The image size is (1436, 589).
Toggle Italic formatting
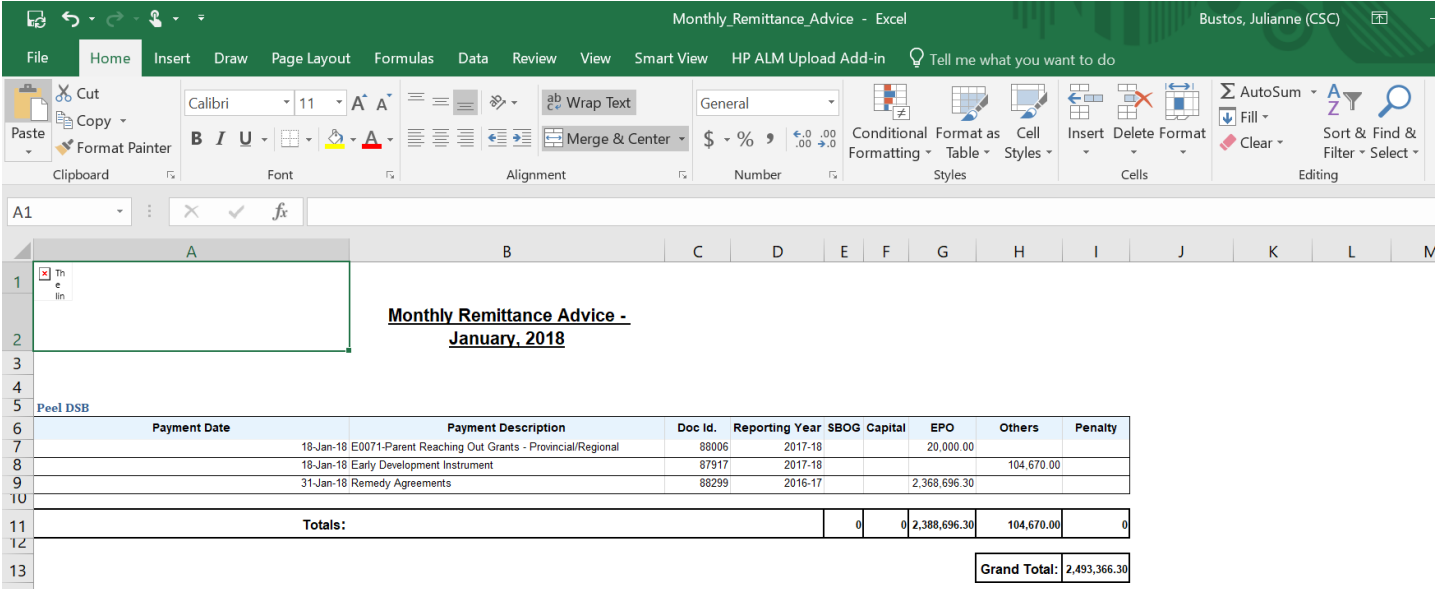tap(220, 139)
